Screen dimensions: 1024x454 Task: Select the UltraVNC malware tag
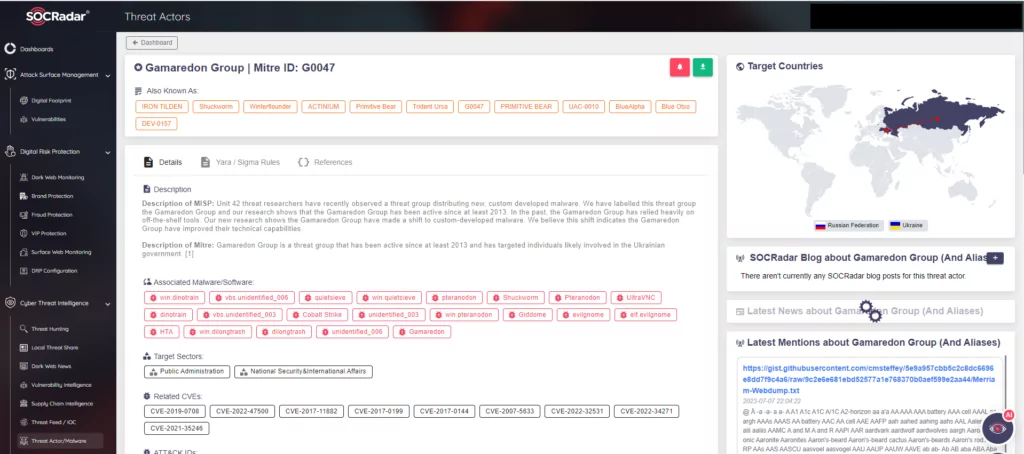pyautogui.click(x=637, y=298)
